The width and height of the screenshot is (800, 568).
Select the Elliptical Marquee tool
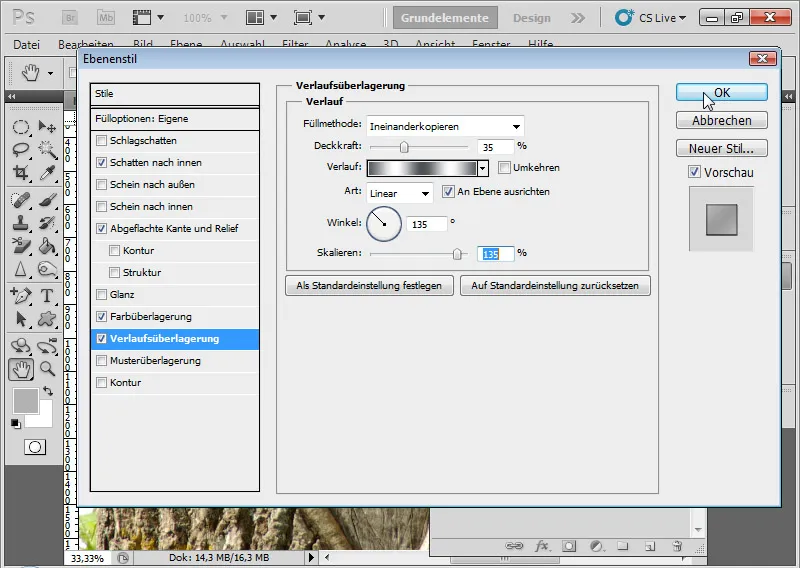(20, 127)
